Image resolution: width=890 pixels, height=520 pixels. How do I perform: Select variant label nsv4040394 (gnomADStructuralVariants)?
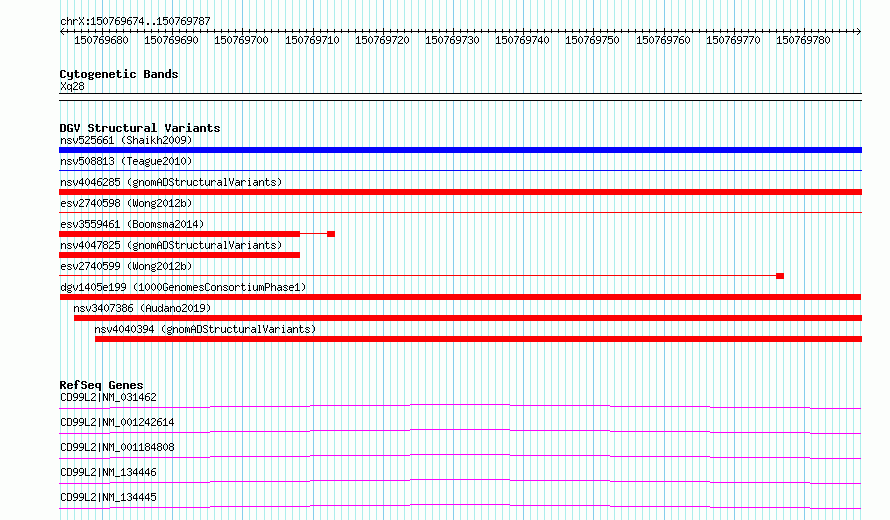pos(205,329)
